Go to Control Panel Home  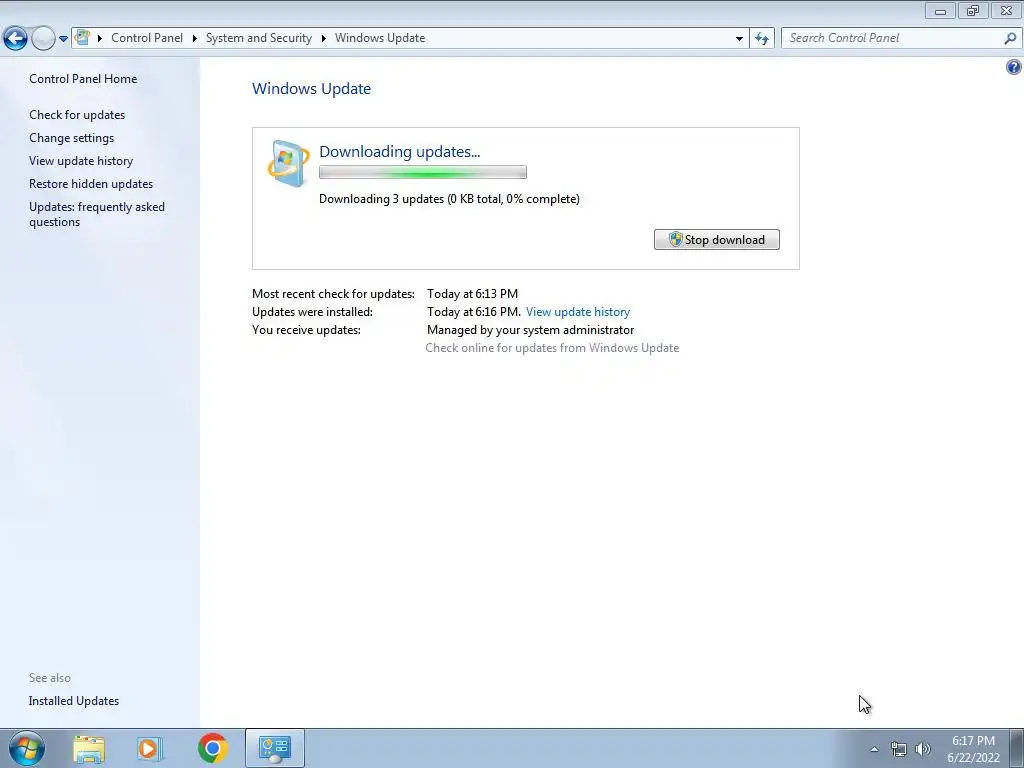pyautogui.click(x=83, y=78)
